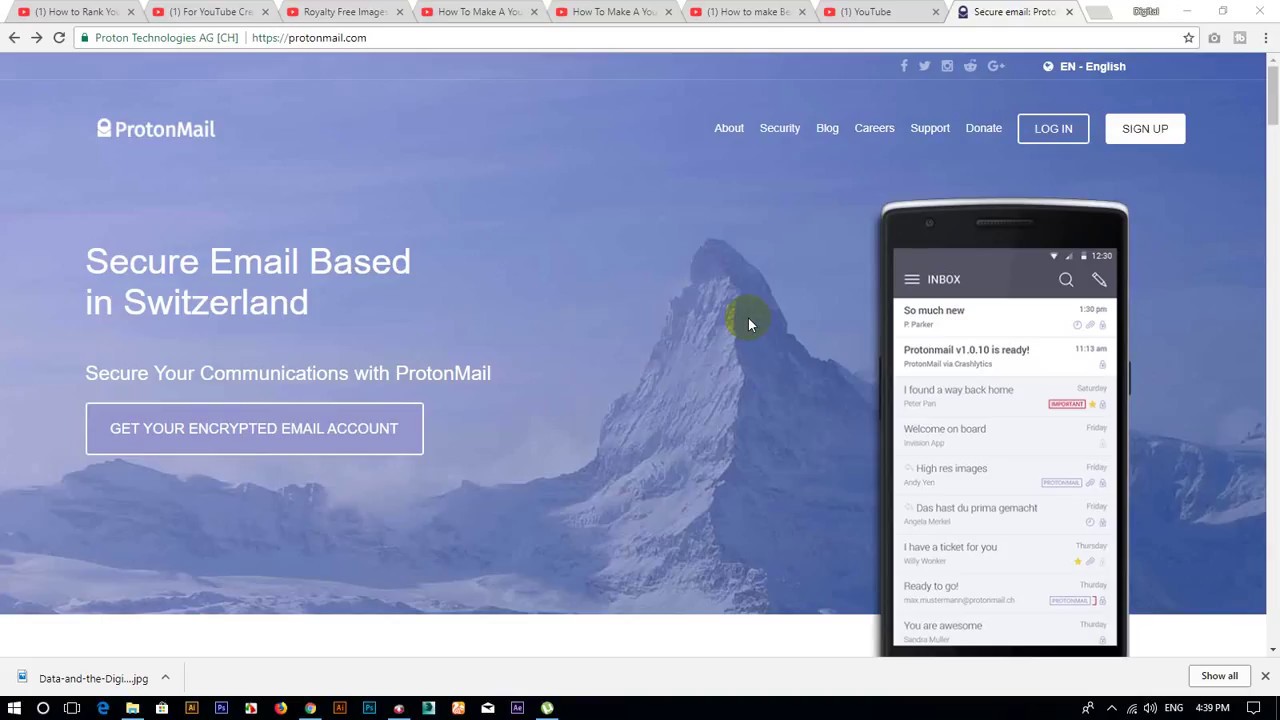The width and height of the screenshot is (1280, 720).
Task: Open the Donate link
Action: point(984,128)
